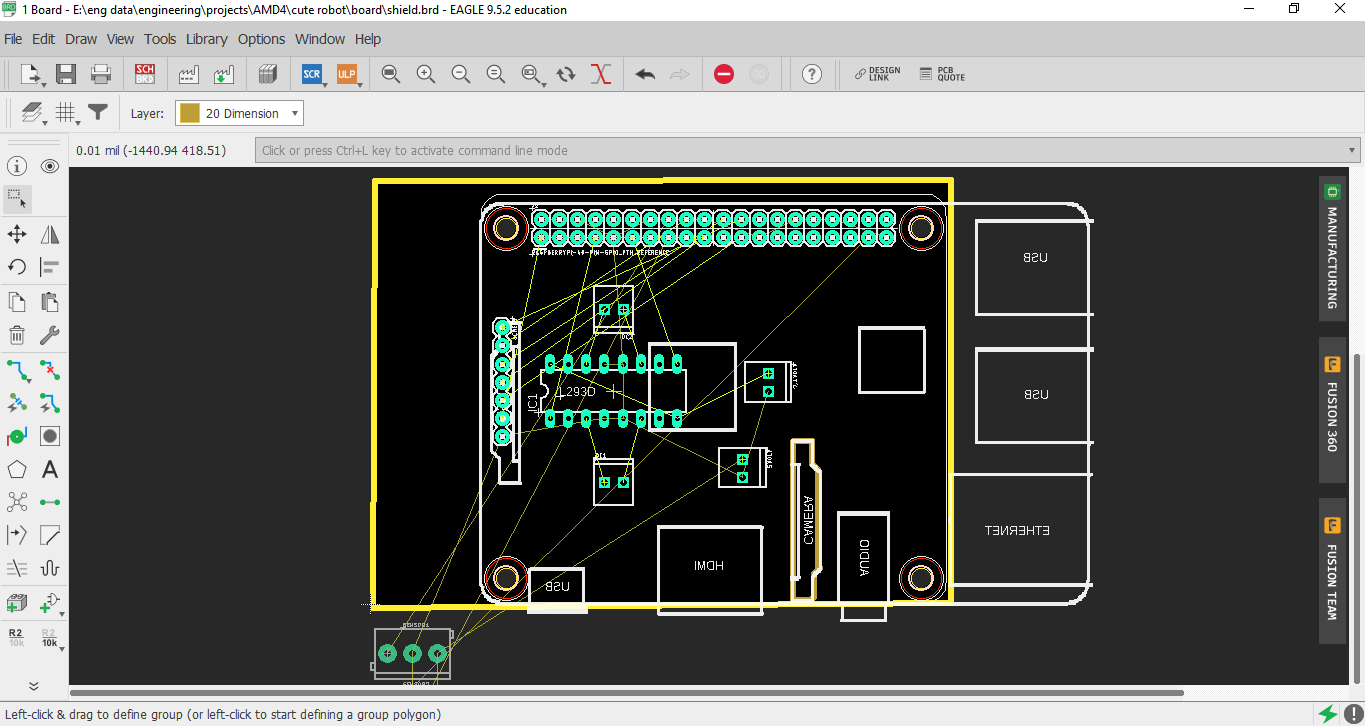
Task: Select the Polygon tool
Action: [17, 469]
